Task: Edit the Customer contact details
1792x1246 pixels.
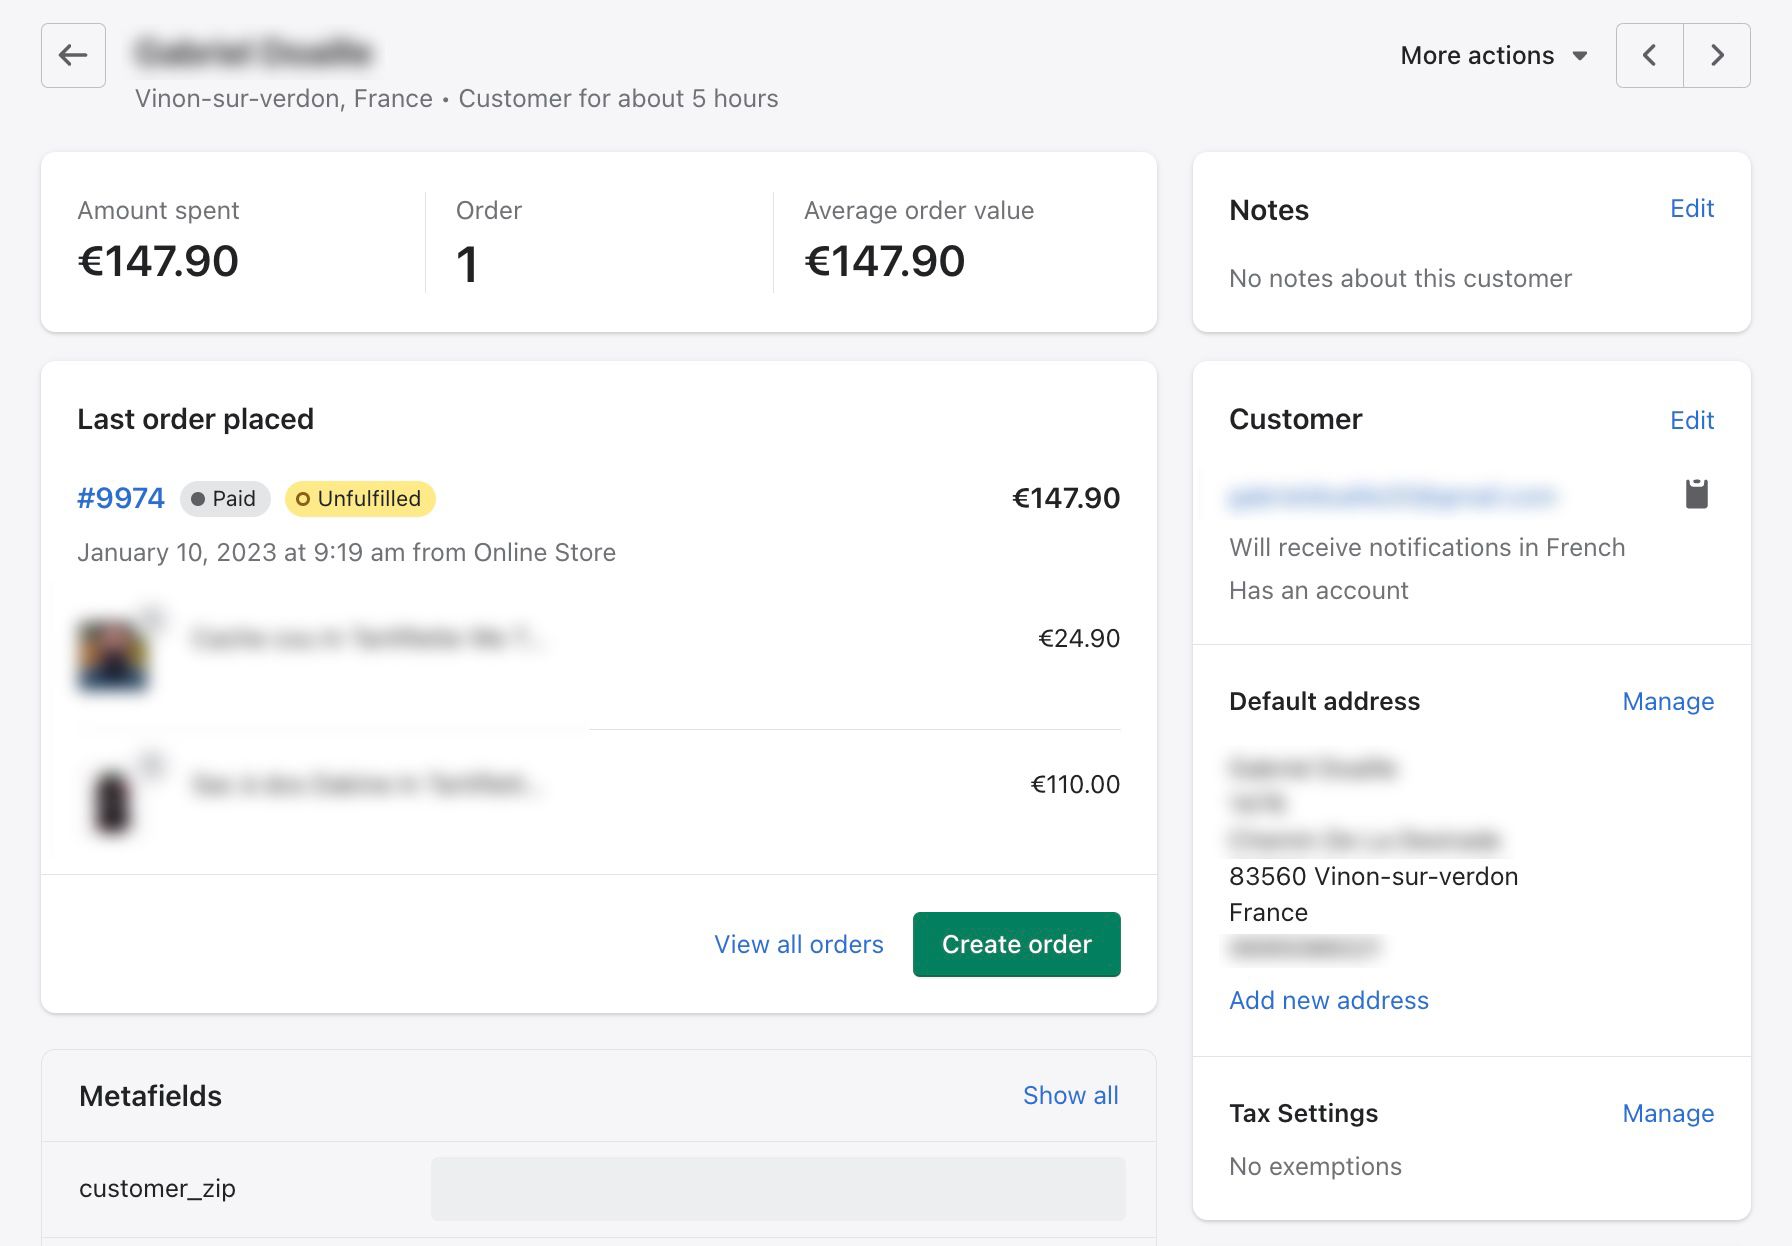Action: [x=1692, y=420]
